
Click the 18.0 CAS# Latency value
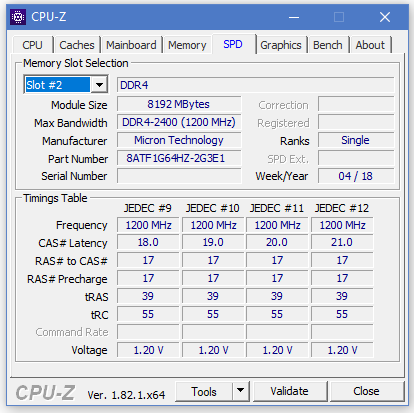point(148,242)
